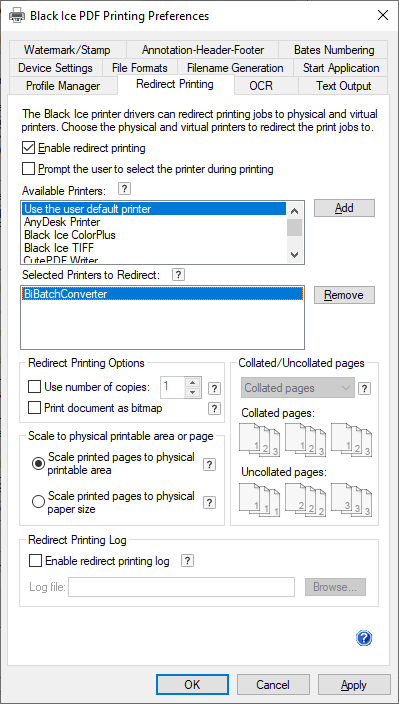Click the help icon beside Selected Printers to Redirect
The width and height of the screenshot is (399, 704).
(178, 274)
